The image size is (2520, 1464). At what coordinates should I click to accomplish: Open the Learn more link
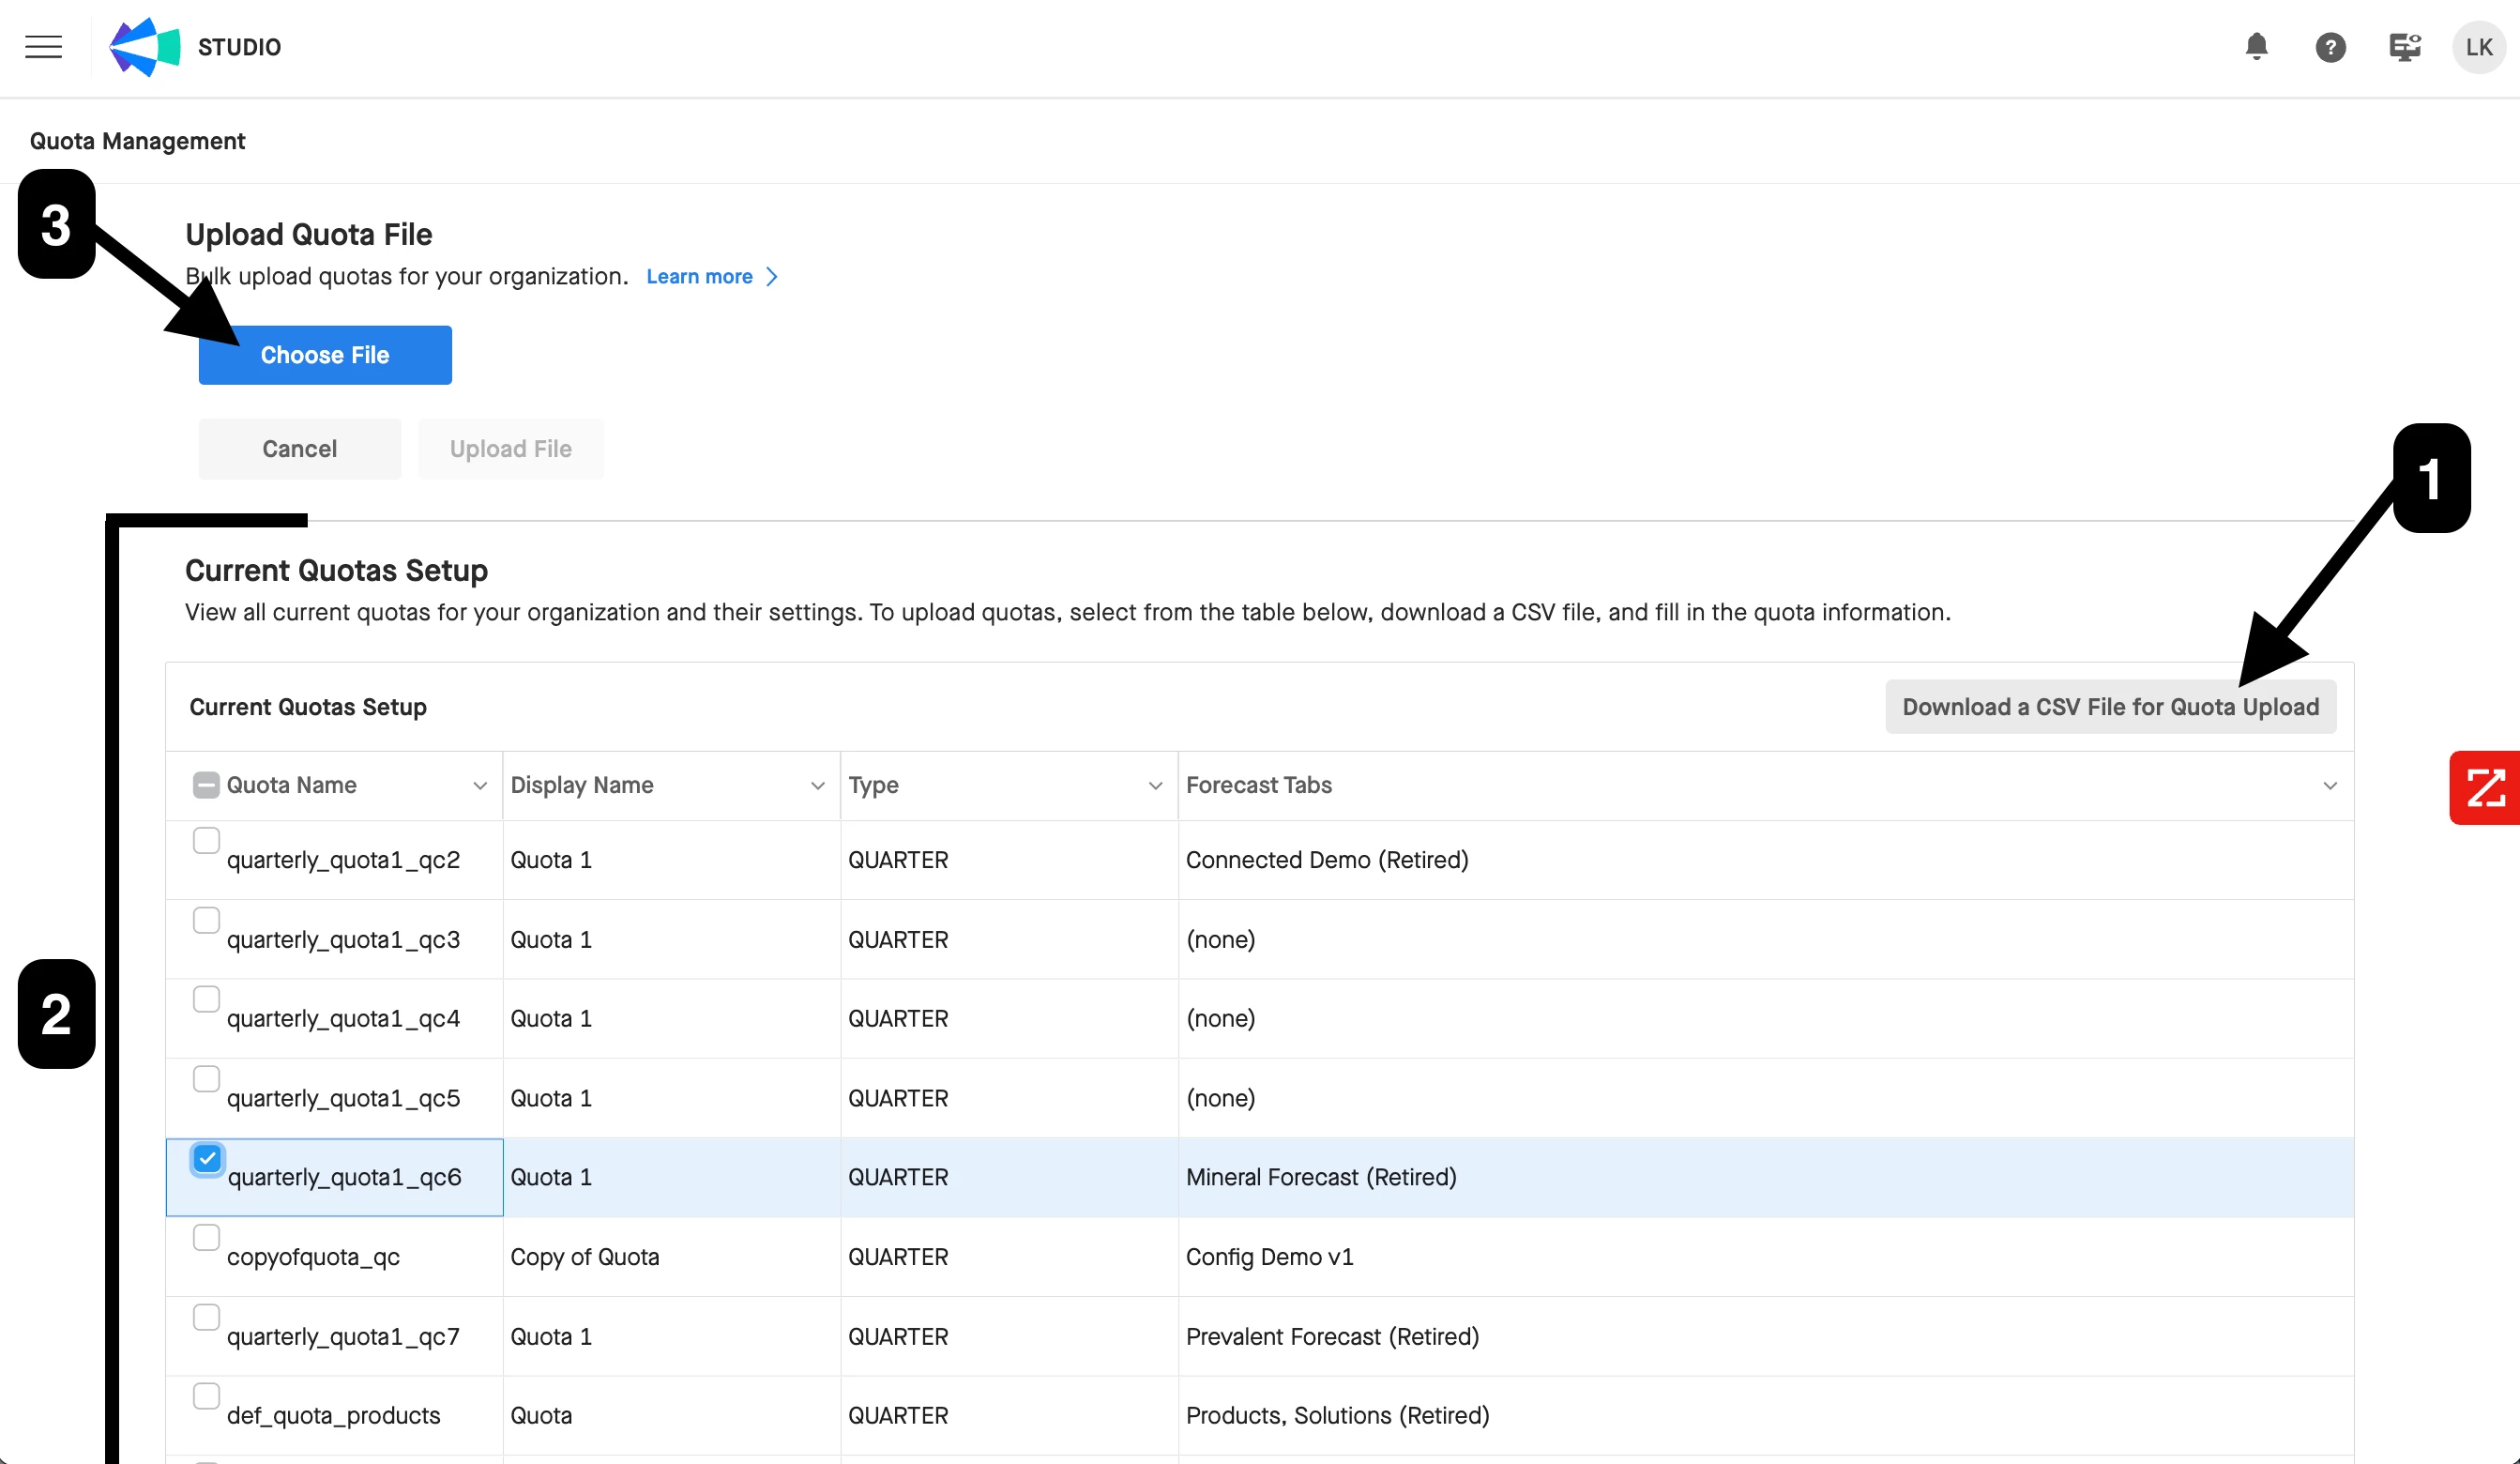[699, 277]
